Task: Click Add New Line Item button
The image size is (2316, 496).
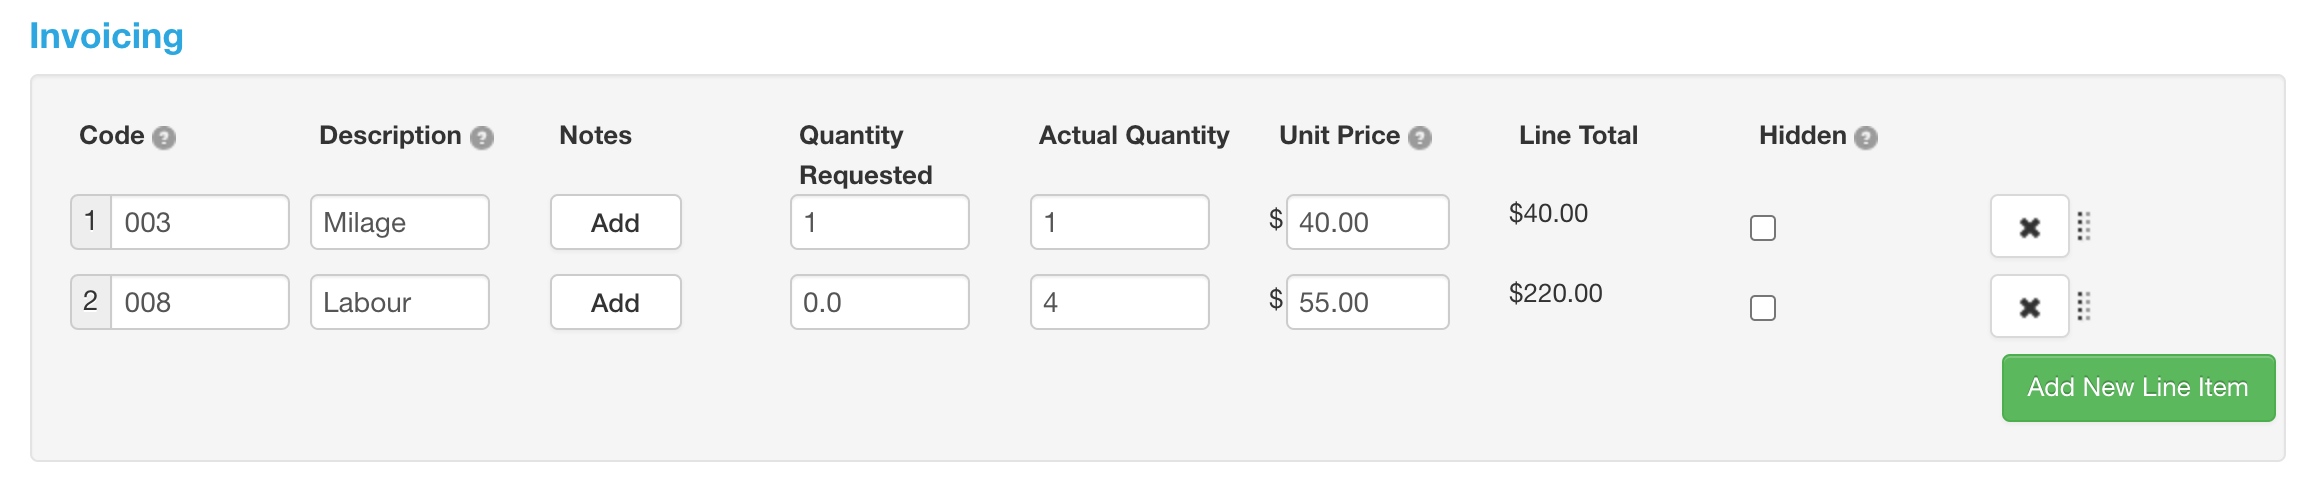Action: (2138, 388)
